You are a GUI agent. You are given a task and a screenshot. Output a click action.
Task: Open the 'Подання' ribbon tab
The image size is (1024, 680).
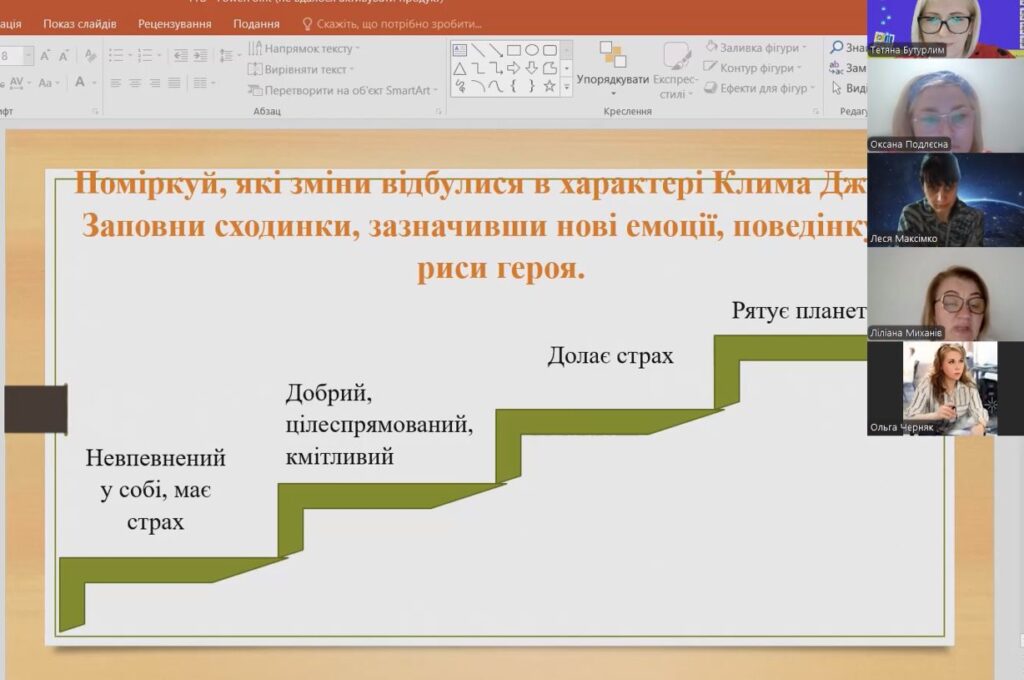256,24
